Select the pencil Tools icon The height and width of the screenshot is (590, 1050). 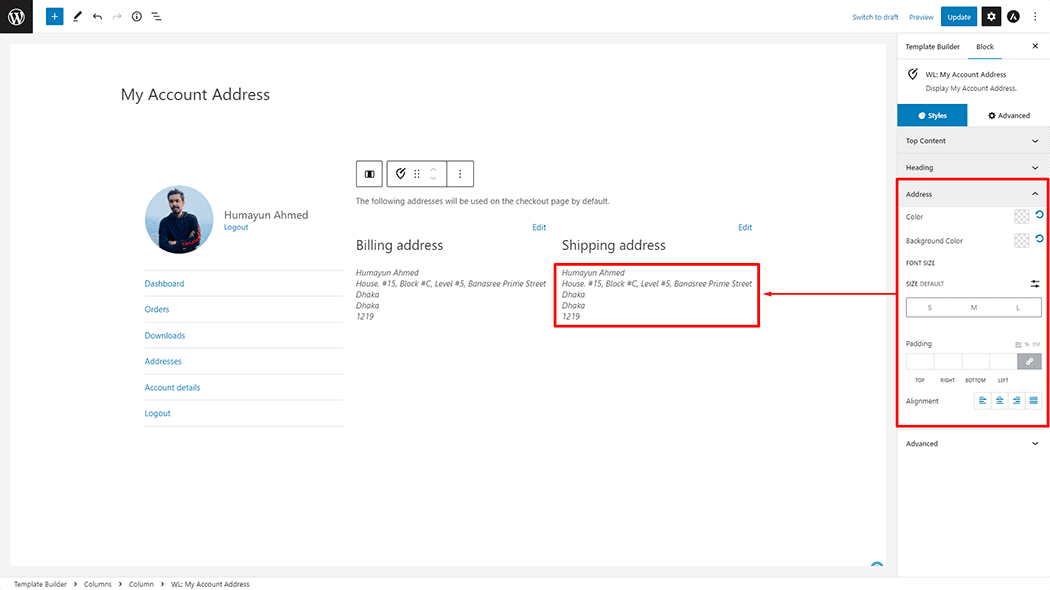click(x=77, y=17)
